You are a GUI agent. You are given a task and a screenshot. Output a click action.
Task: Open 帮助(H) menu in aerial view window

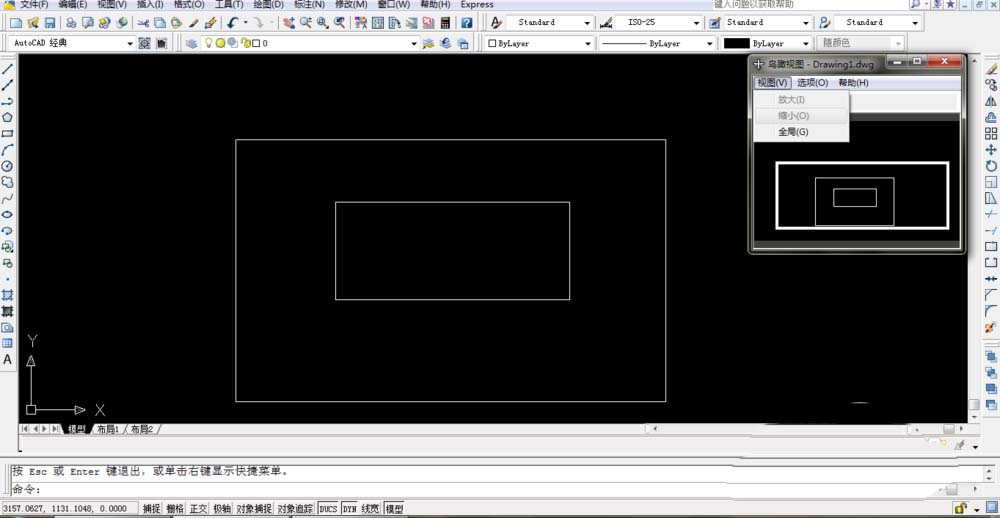853,83
